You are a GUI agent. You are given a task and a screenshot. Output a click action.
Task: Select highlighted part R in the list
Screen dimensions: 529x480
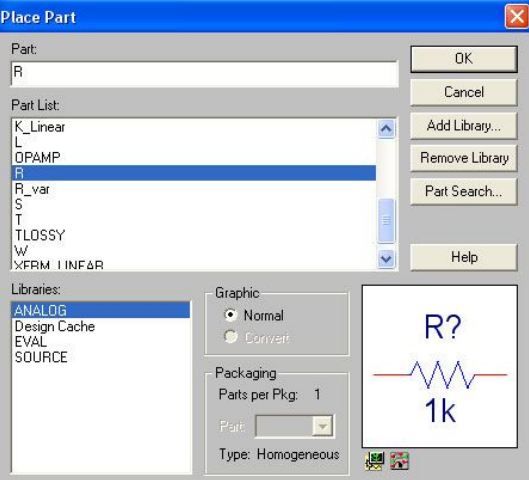(x=194, y=173)
